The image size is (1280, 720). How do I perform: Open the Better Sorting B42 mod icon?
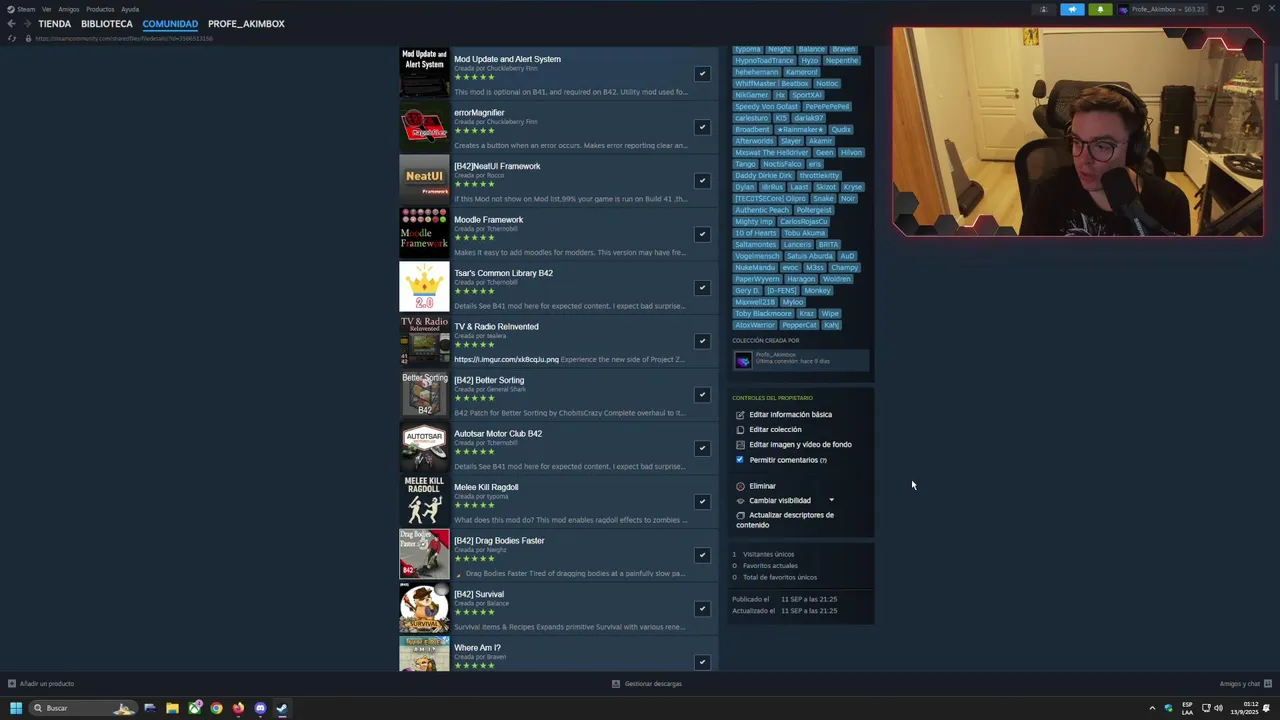tap(424, 394)
